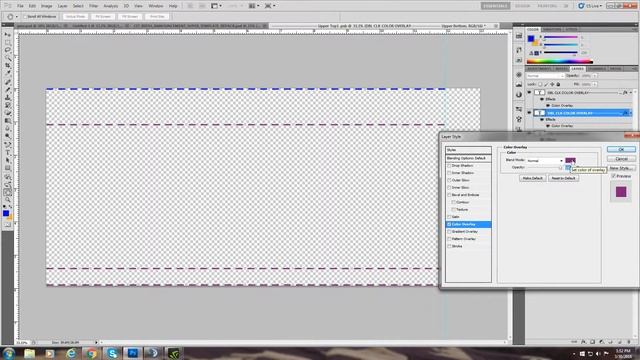Select the Horizontal Type tool
The width and height of the screenshot is (640, 360).
[8, 152]
